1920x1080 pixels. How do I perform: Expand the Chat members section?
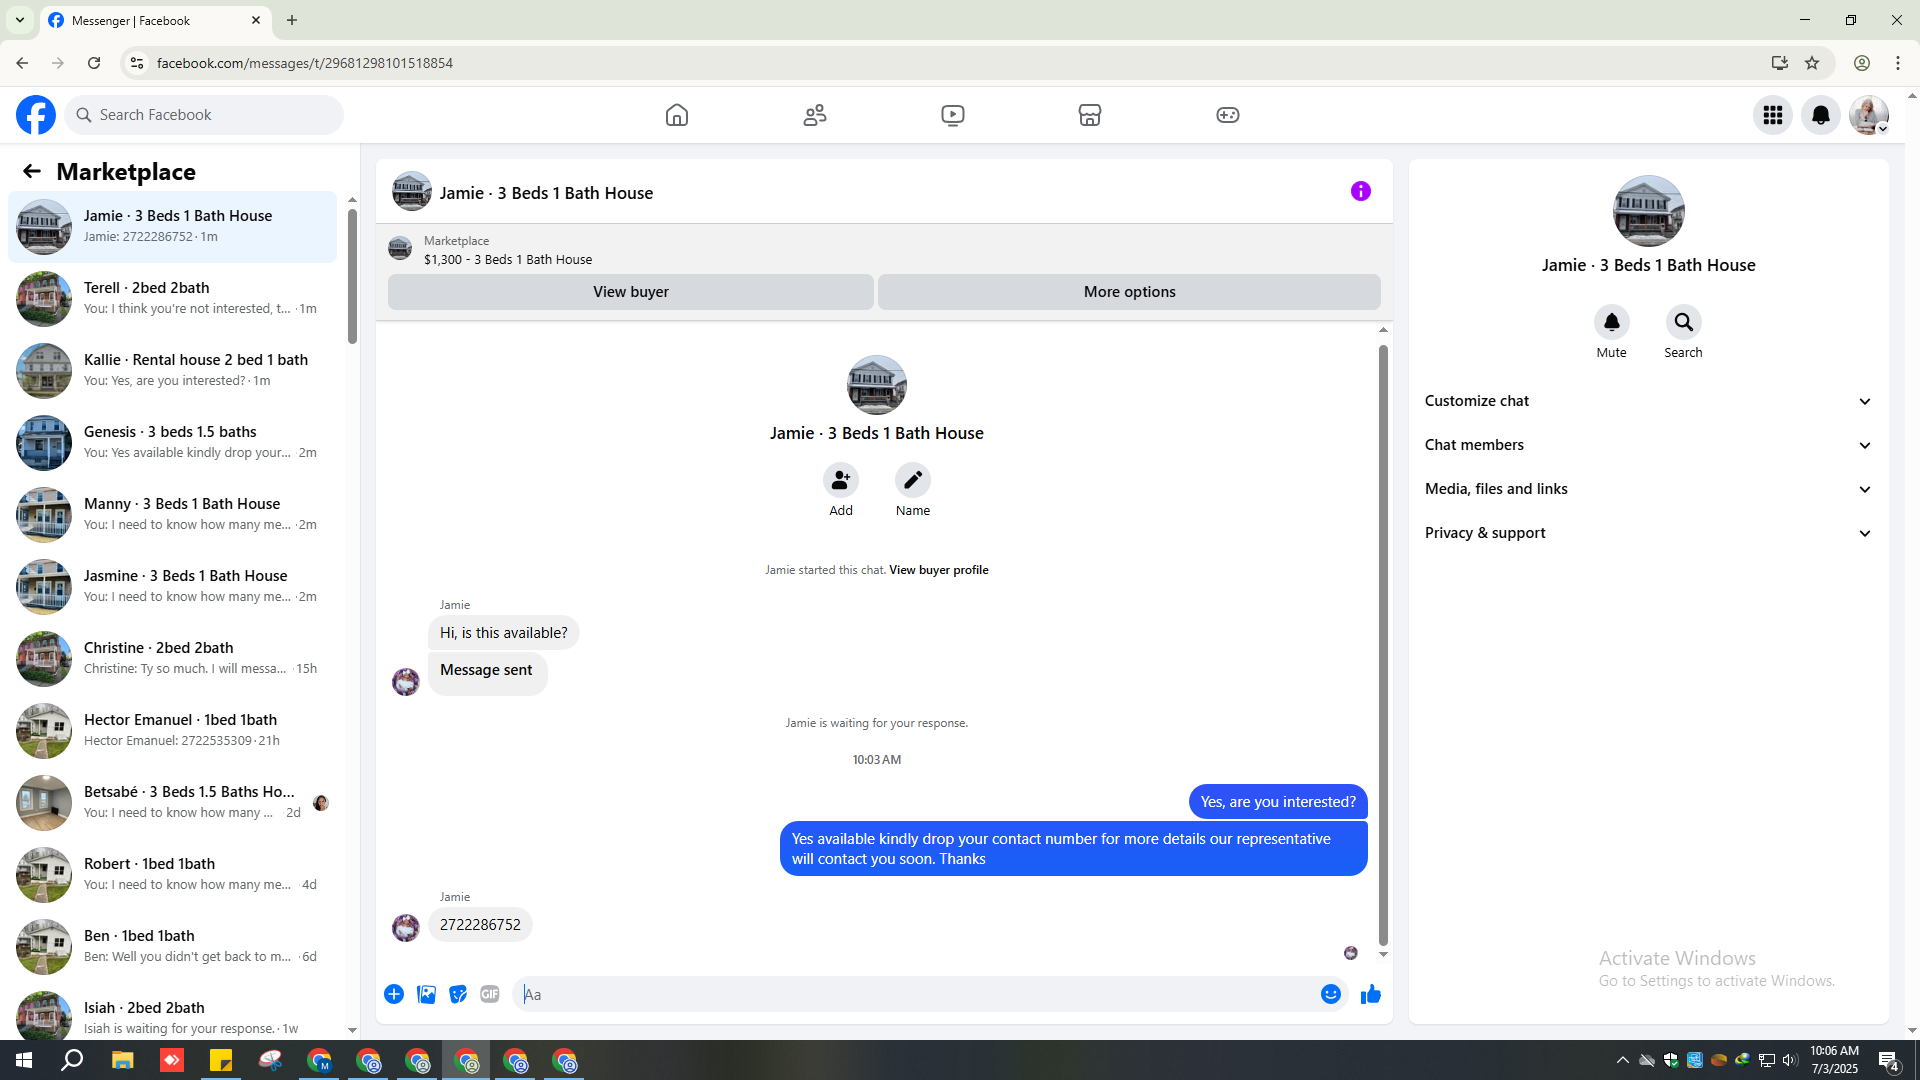click(1647, 445)
